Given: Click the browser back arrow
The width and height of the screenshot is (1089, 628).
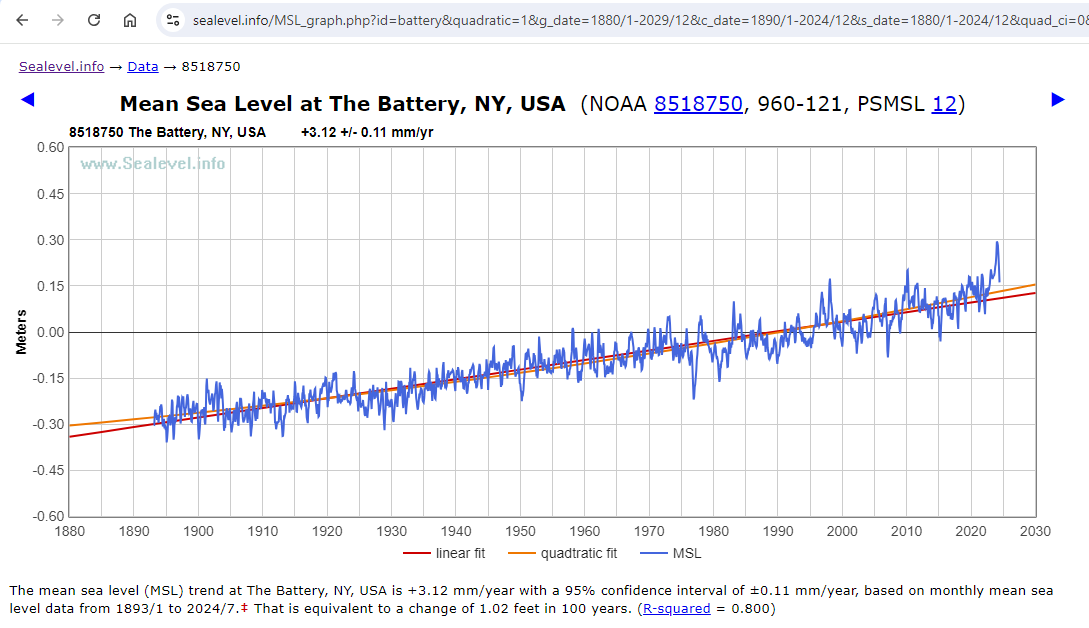Looking at the screenshot, I should click(22, 20).
